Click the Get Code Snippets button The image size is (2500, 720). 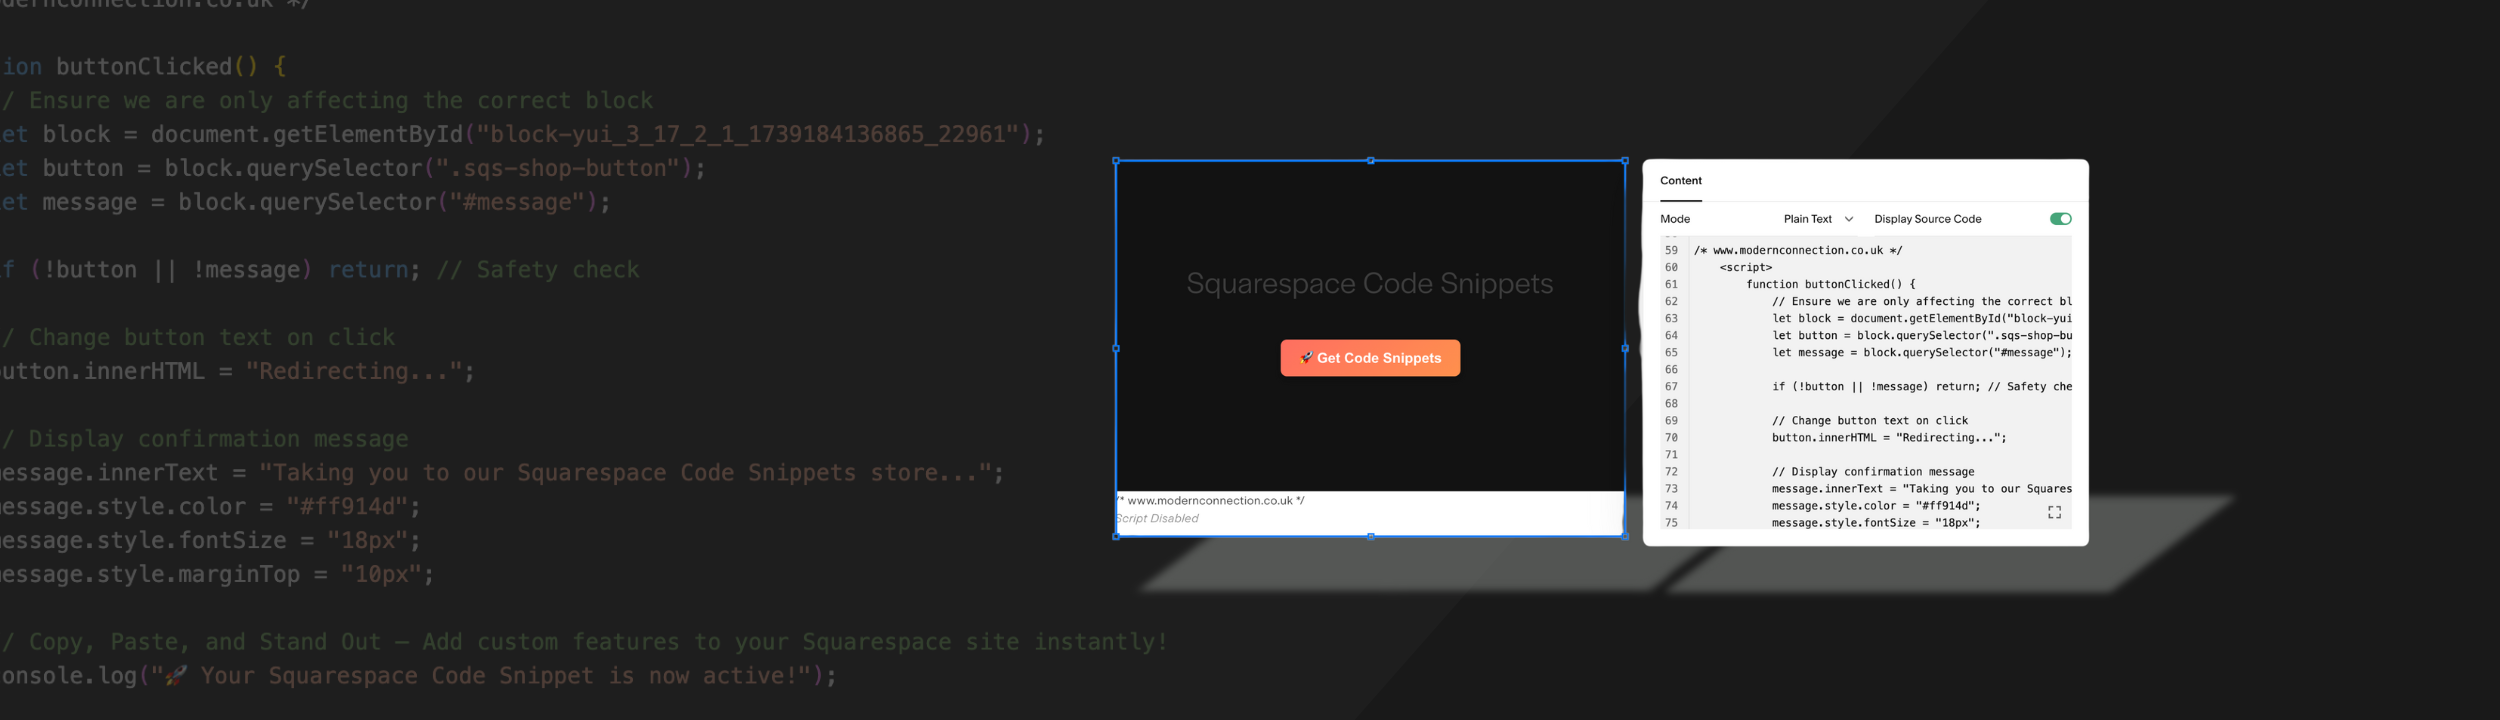coord(1370,358)
